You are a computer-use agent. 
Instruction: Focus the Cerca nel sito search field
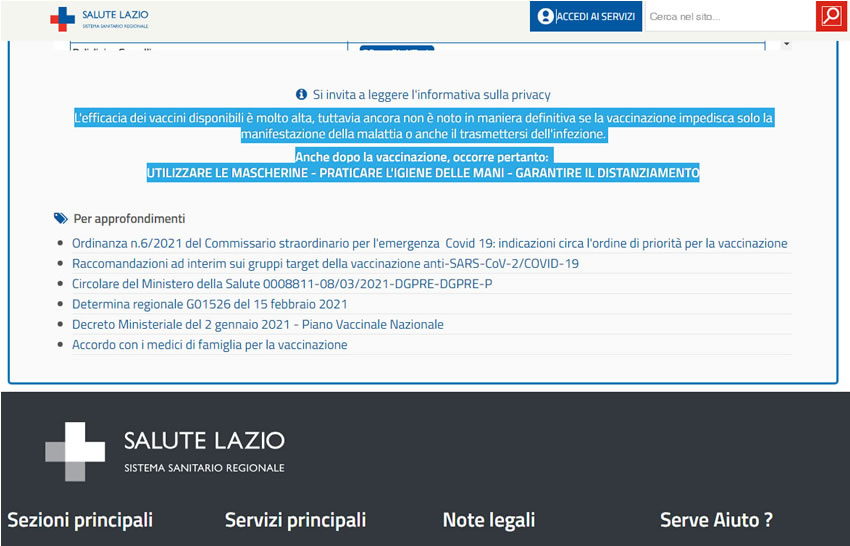(x=730, y=16)
